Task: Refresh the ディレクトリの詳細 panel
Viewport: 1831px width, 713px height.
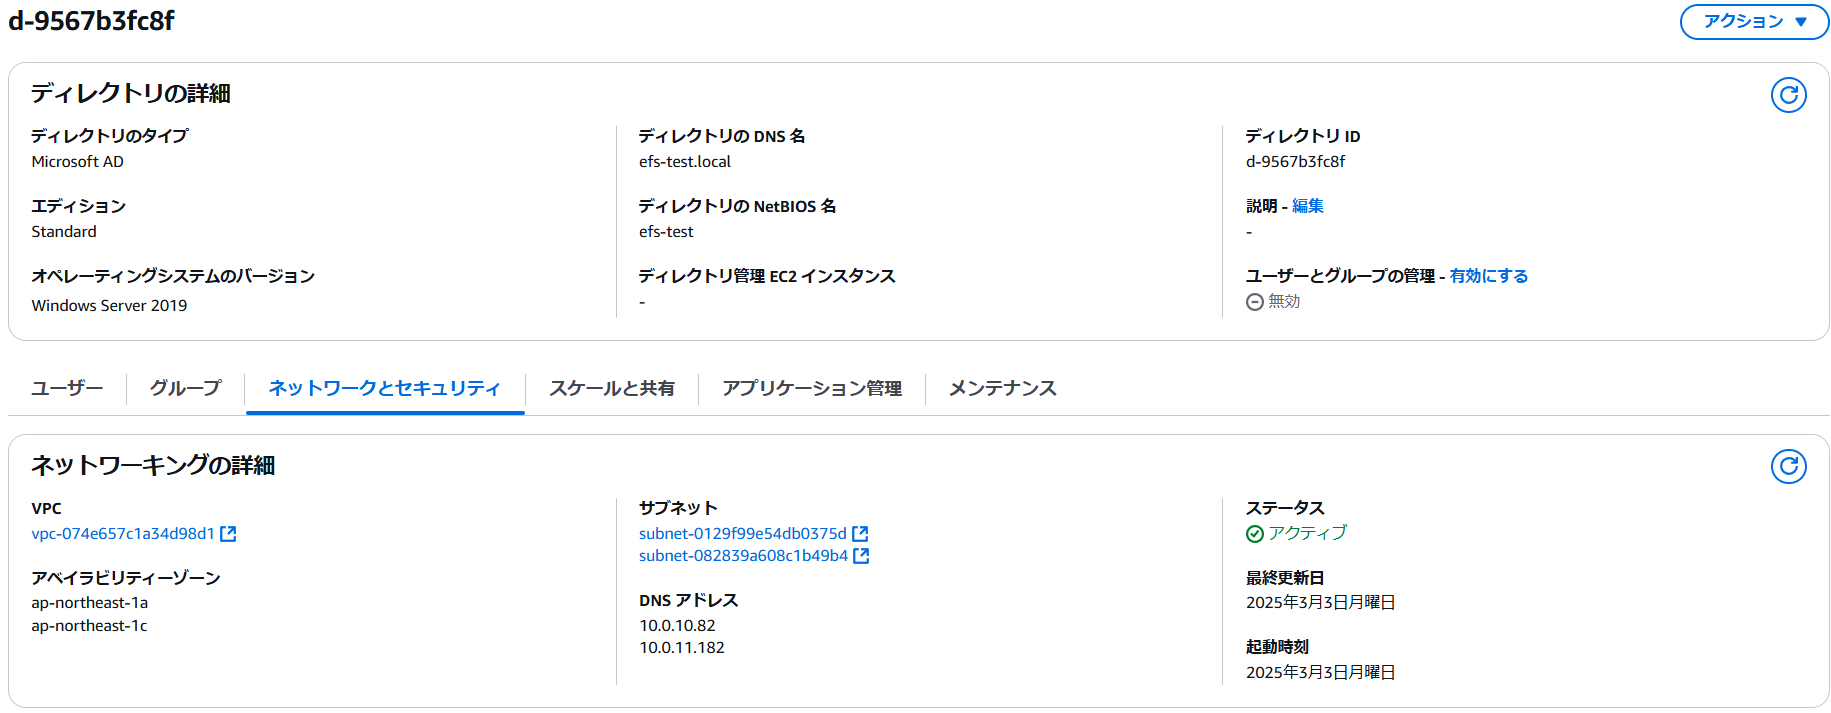Action: coord(1788,95)
